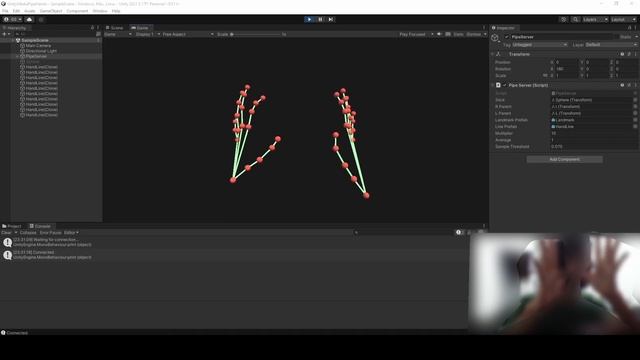640x360 pixels.
Task: Open the Layer Default dropdown
Action: (611, 44)
